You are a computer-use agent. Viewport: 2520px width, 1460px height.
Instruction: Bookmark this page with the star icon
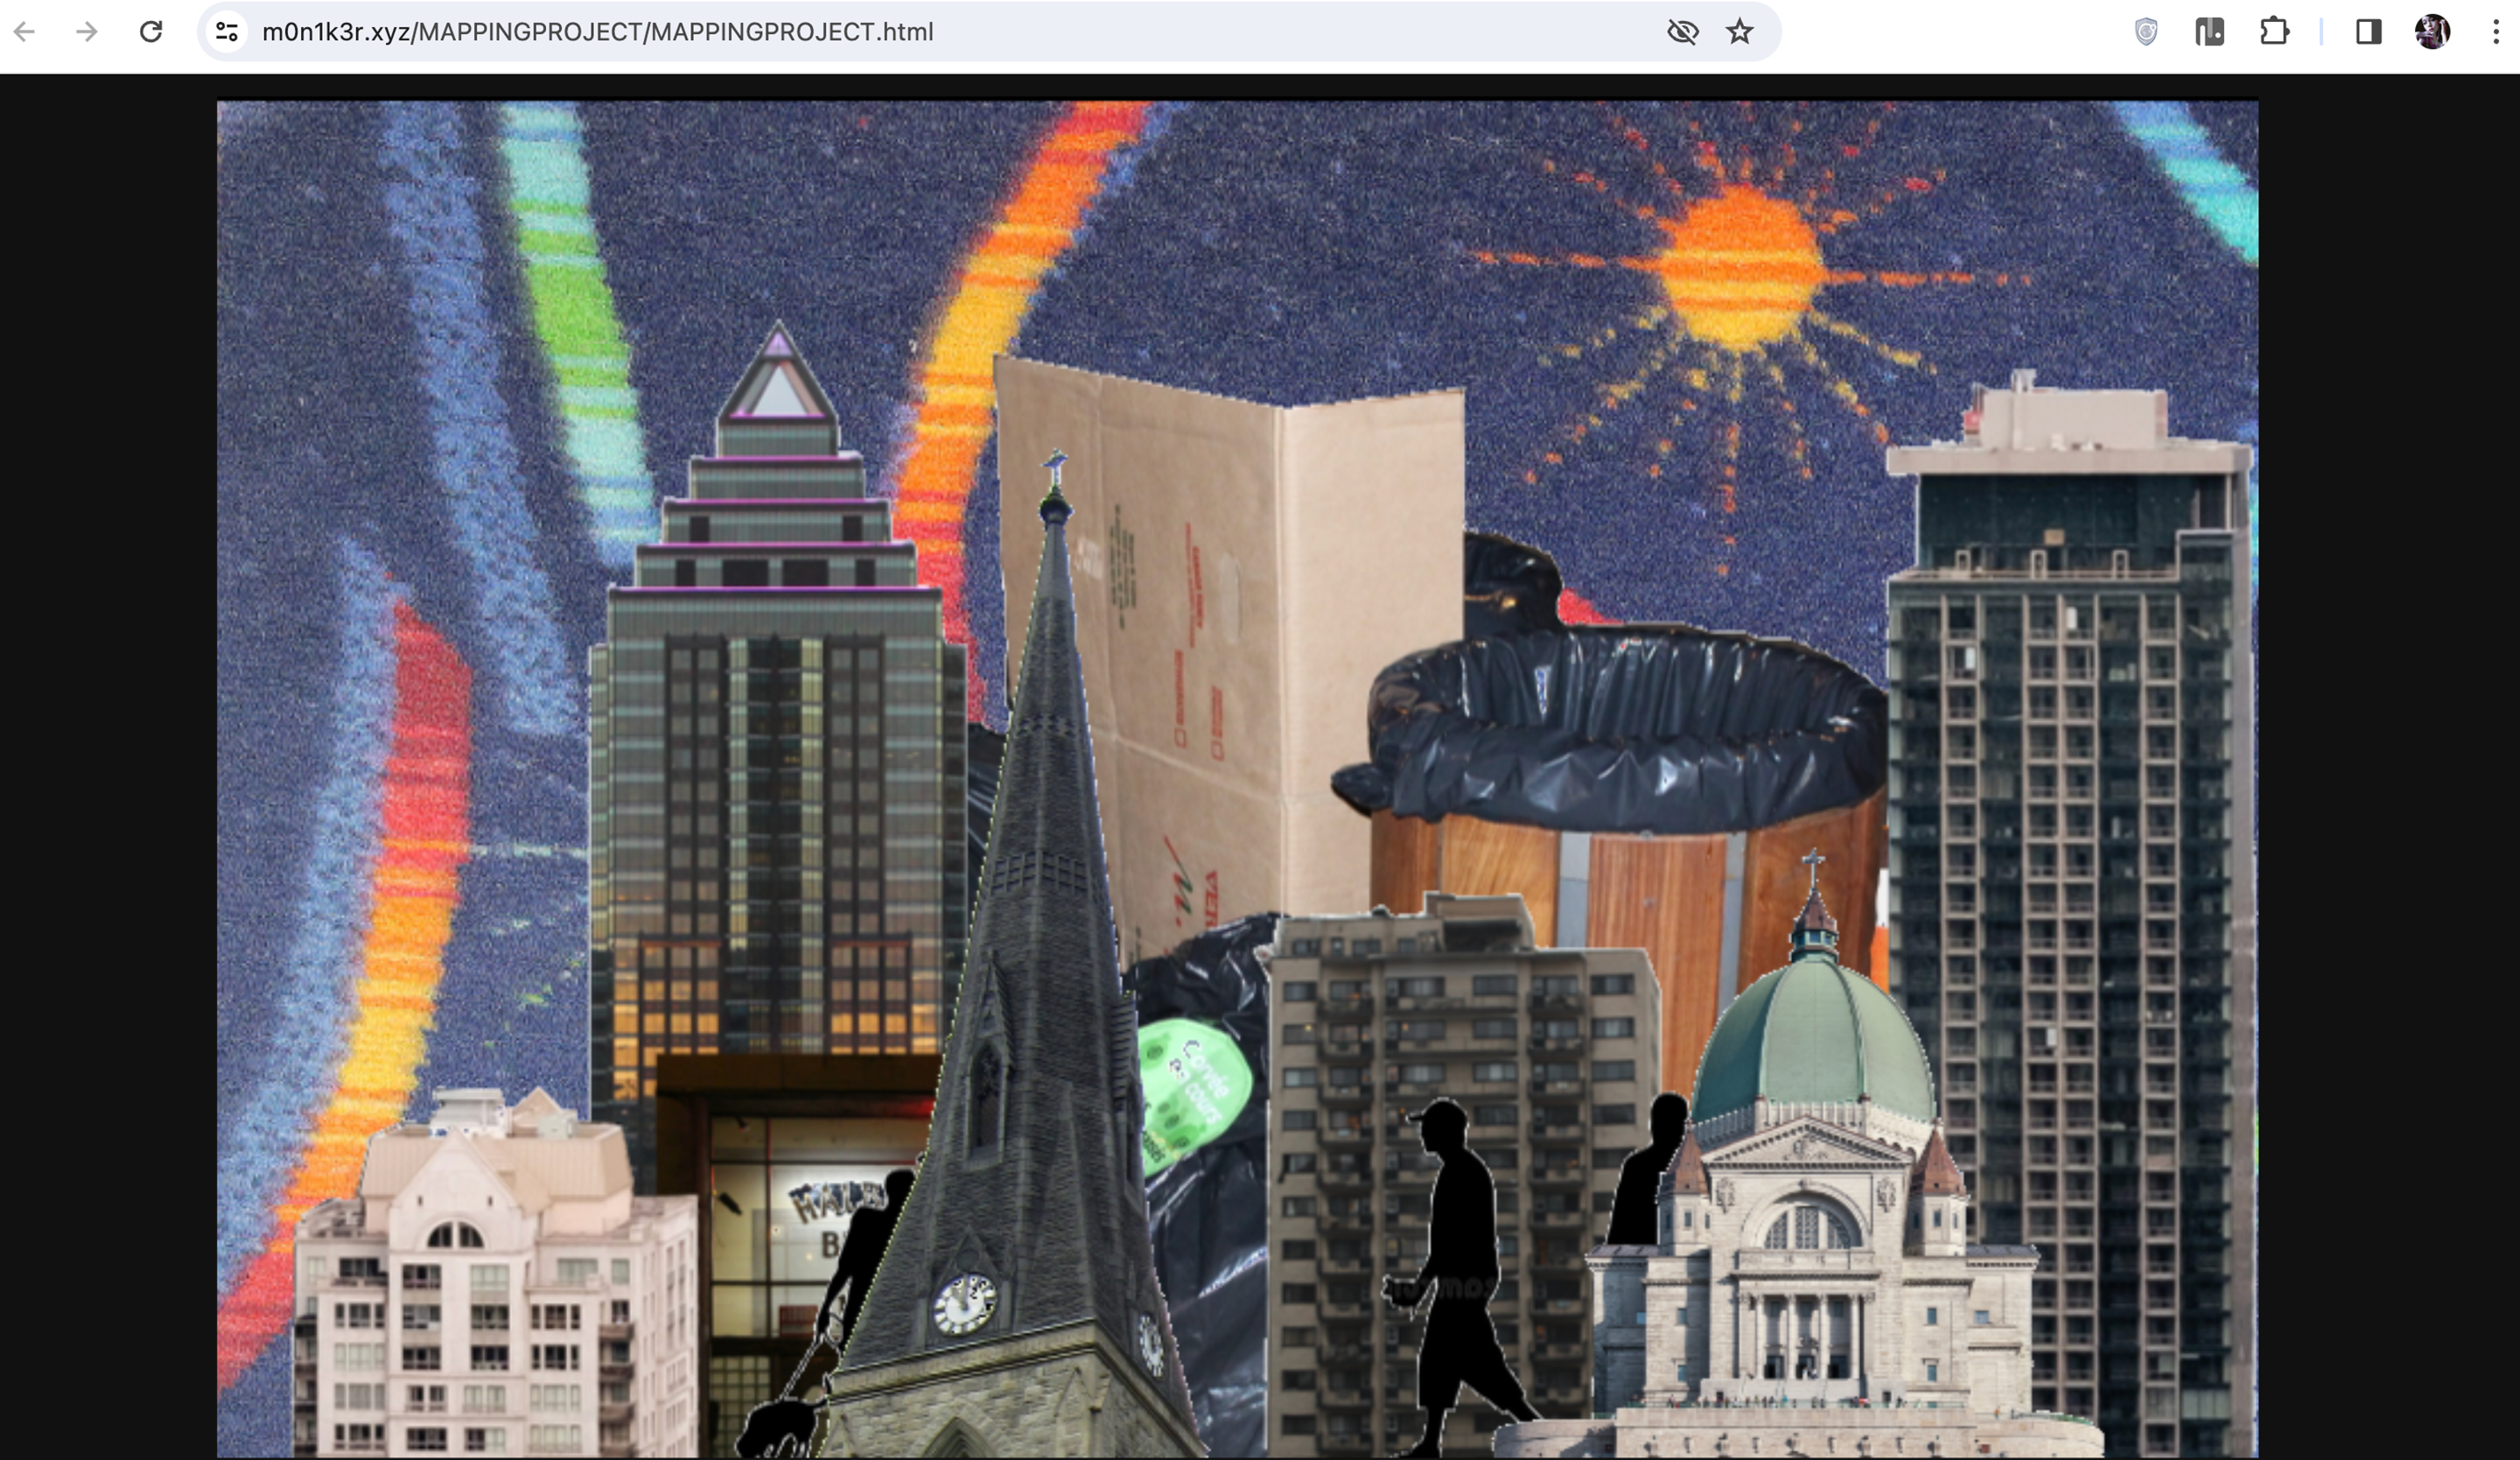[x=1740, y=32]
